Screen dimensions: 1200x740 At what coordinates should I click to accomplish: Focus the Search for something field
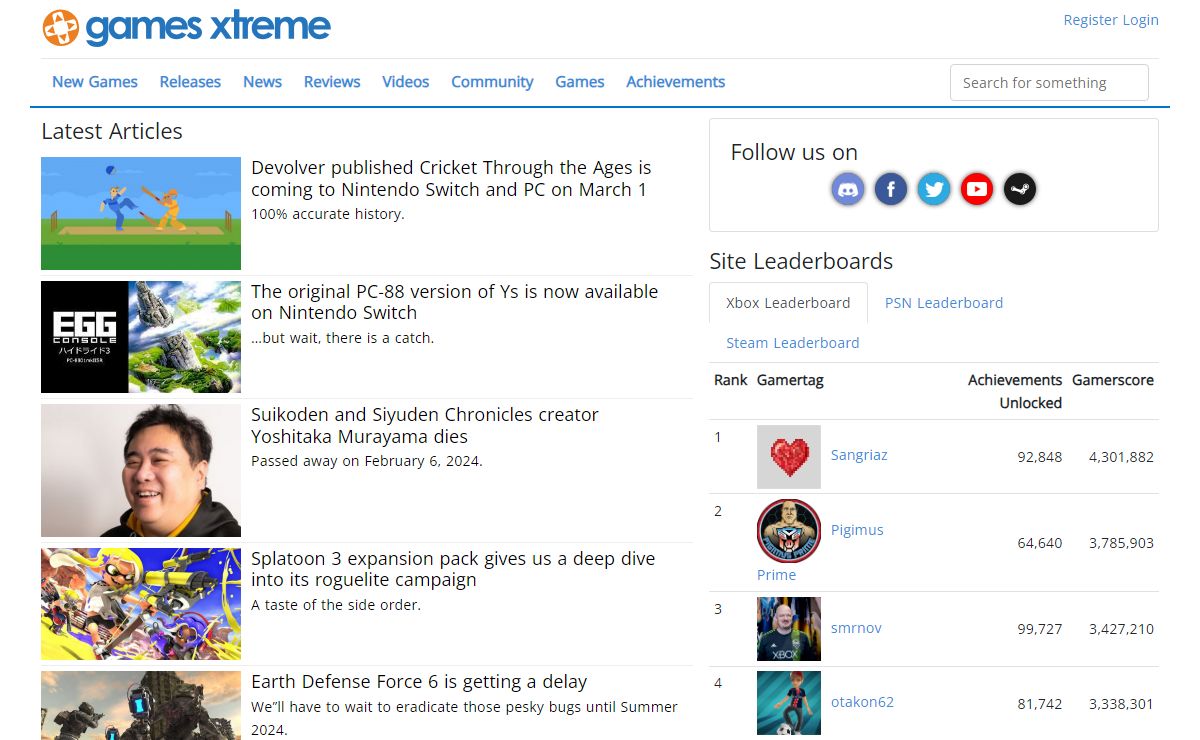[x=1049, y=83]
